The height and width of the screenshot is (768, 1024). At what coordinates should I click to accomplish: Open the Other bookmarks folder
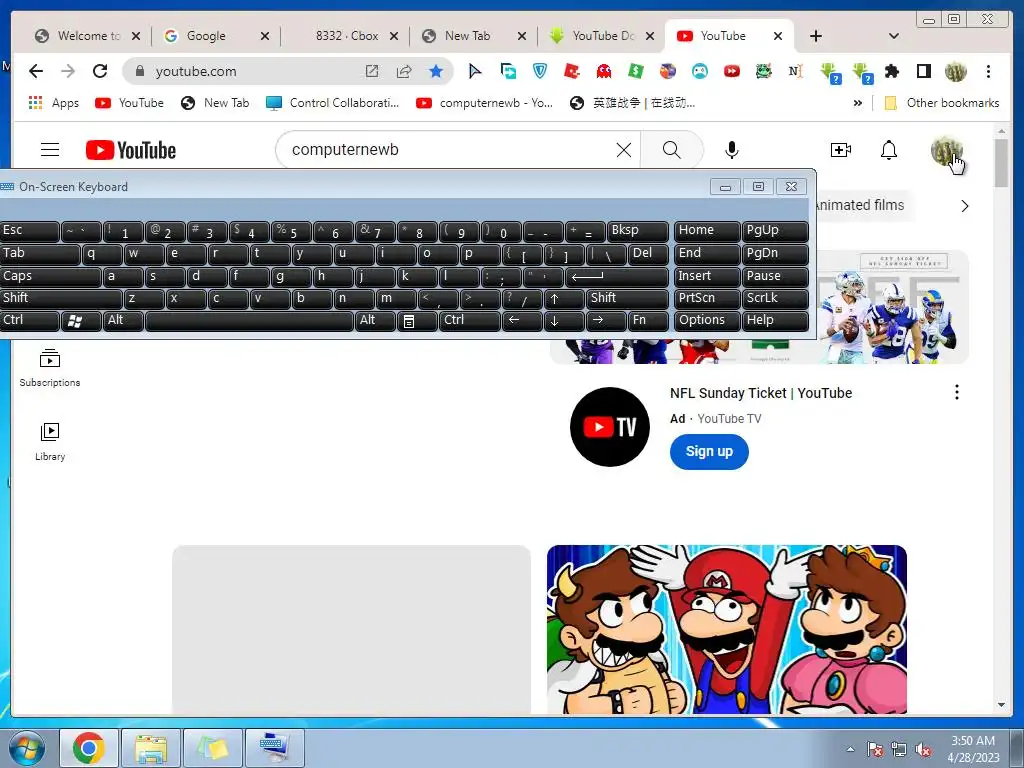click(941, 103)
